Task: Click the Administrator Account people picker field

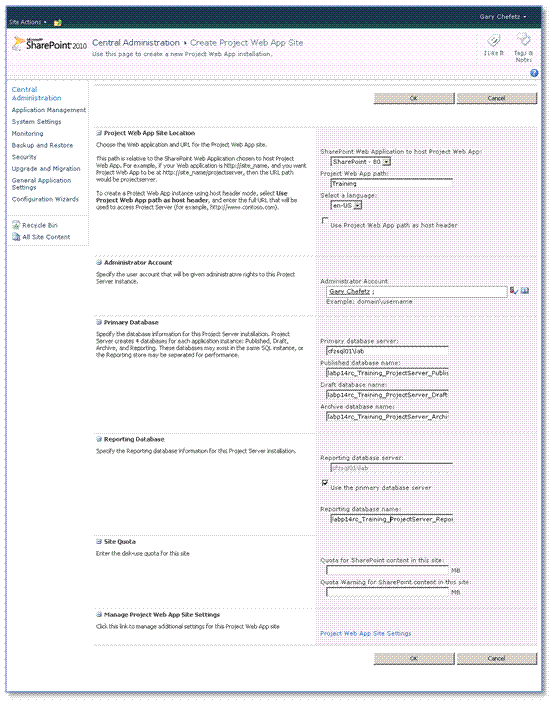Action: point(417,292)
